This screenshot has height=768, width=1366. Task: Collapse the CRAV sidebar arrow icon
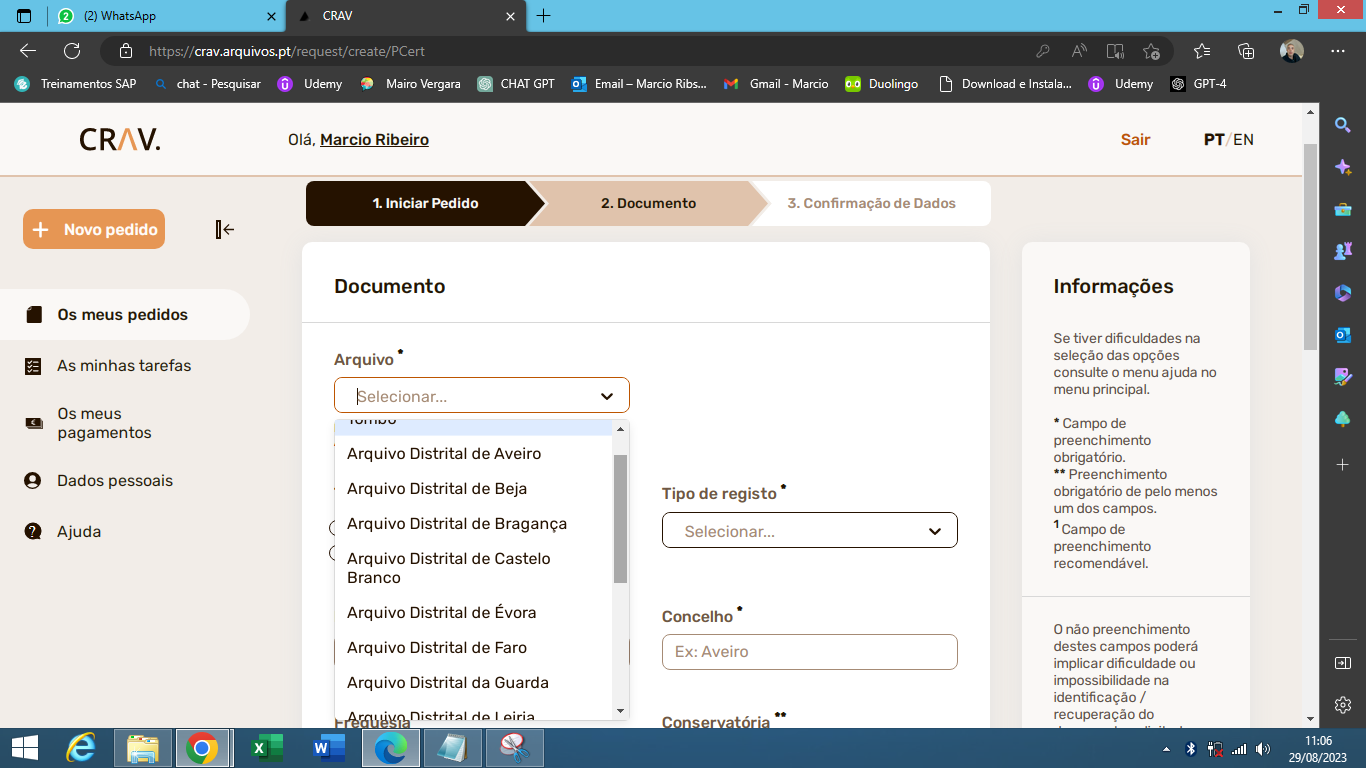tap(225, 230)
